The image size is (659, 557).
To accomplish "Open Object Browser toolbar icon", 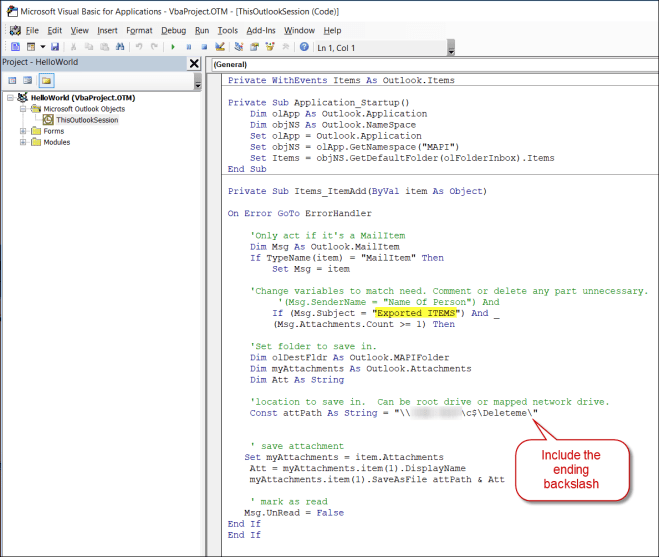I will point(270,47).
